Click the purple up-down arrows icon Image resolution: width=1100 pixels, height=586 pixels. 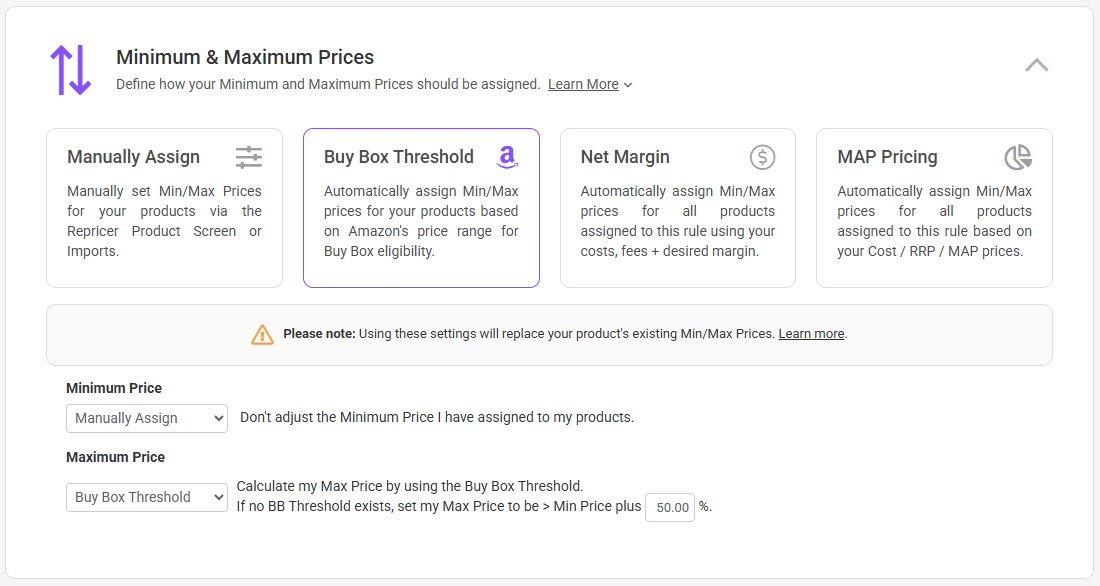coord(71,70)
